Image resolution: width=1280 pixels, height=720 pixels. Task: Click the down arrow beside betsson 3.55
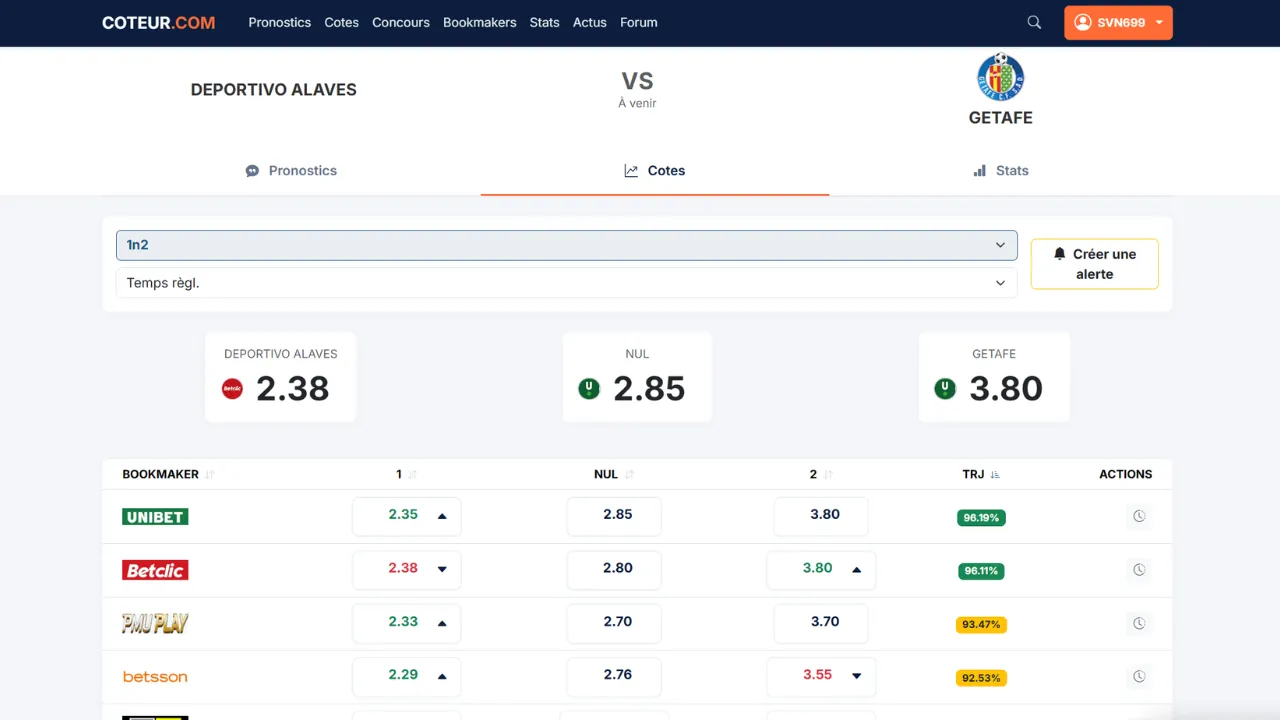[x=856, y=676]
